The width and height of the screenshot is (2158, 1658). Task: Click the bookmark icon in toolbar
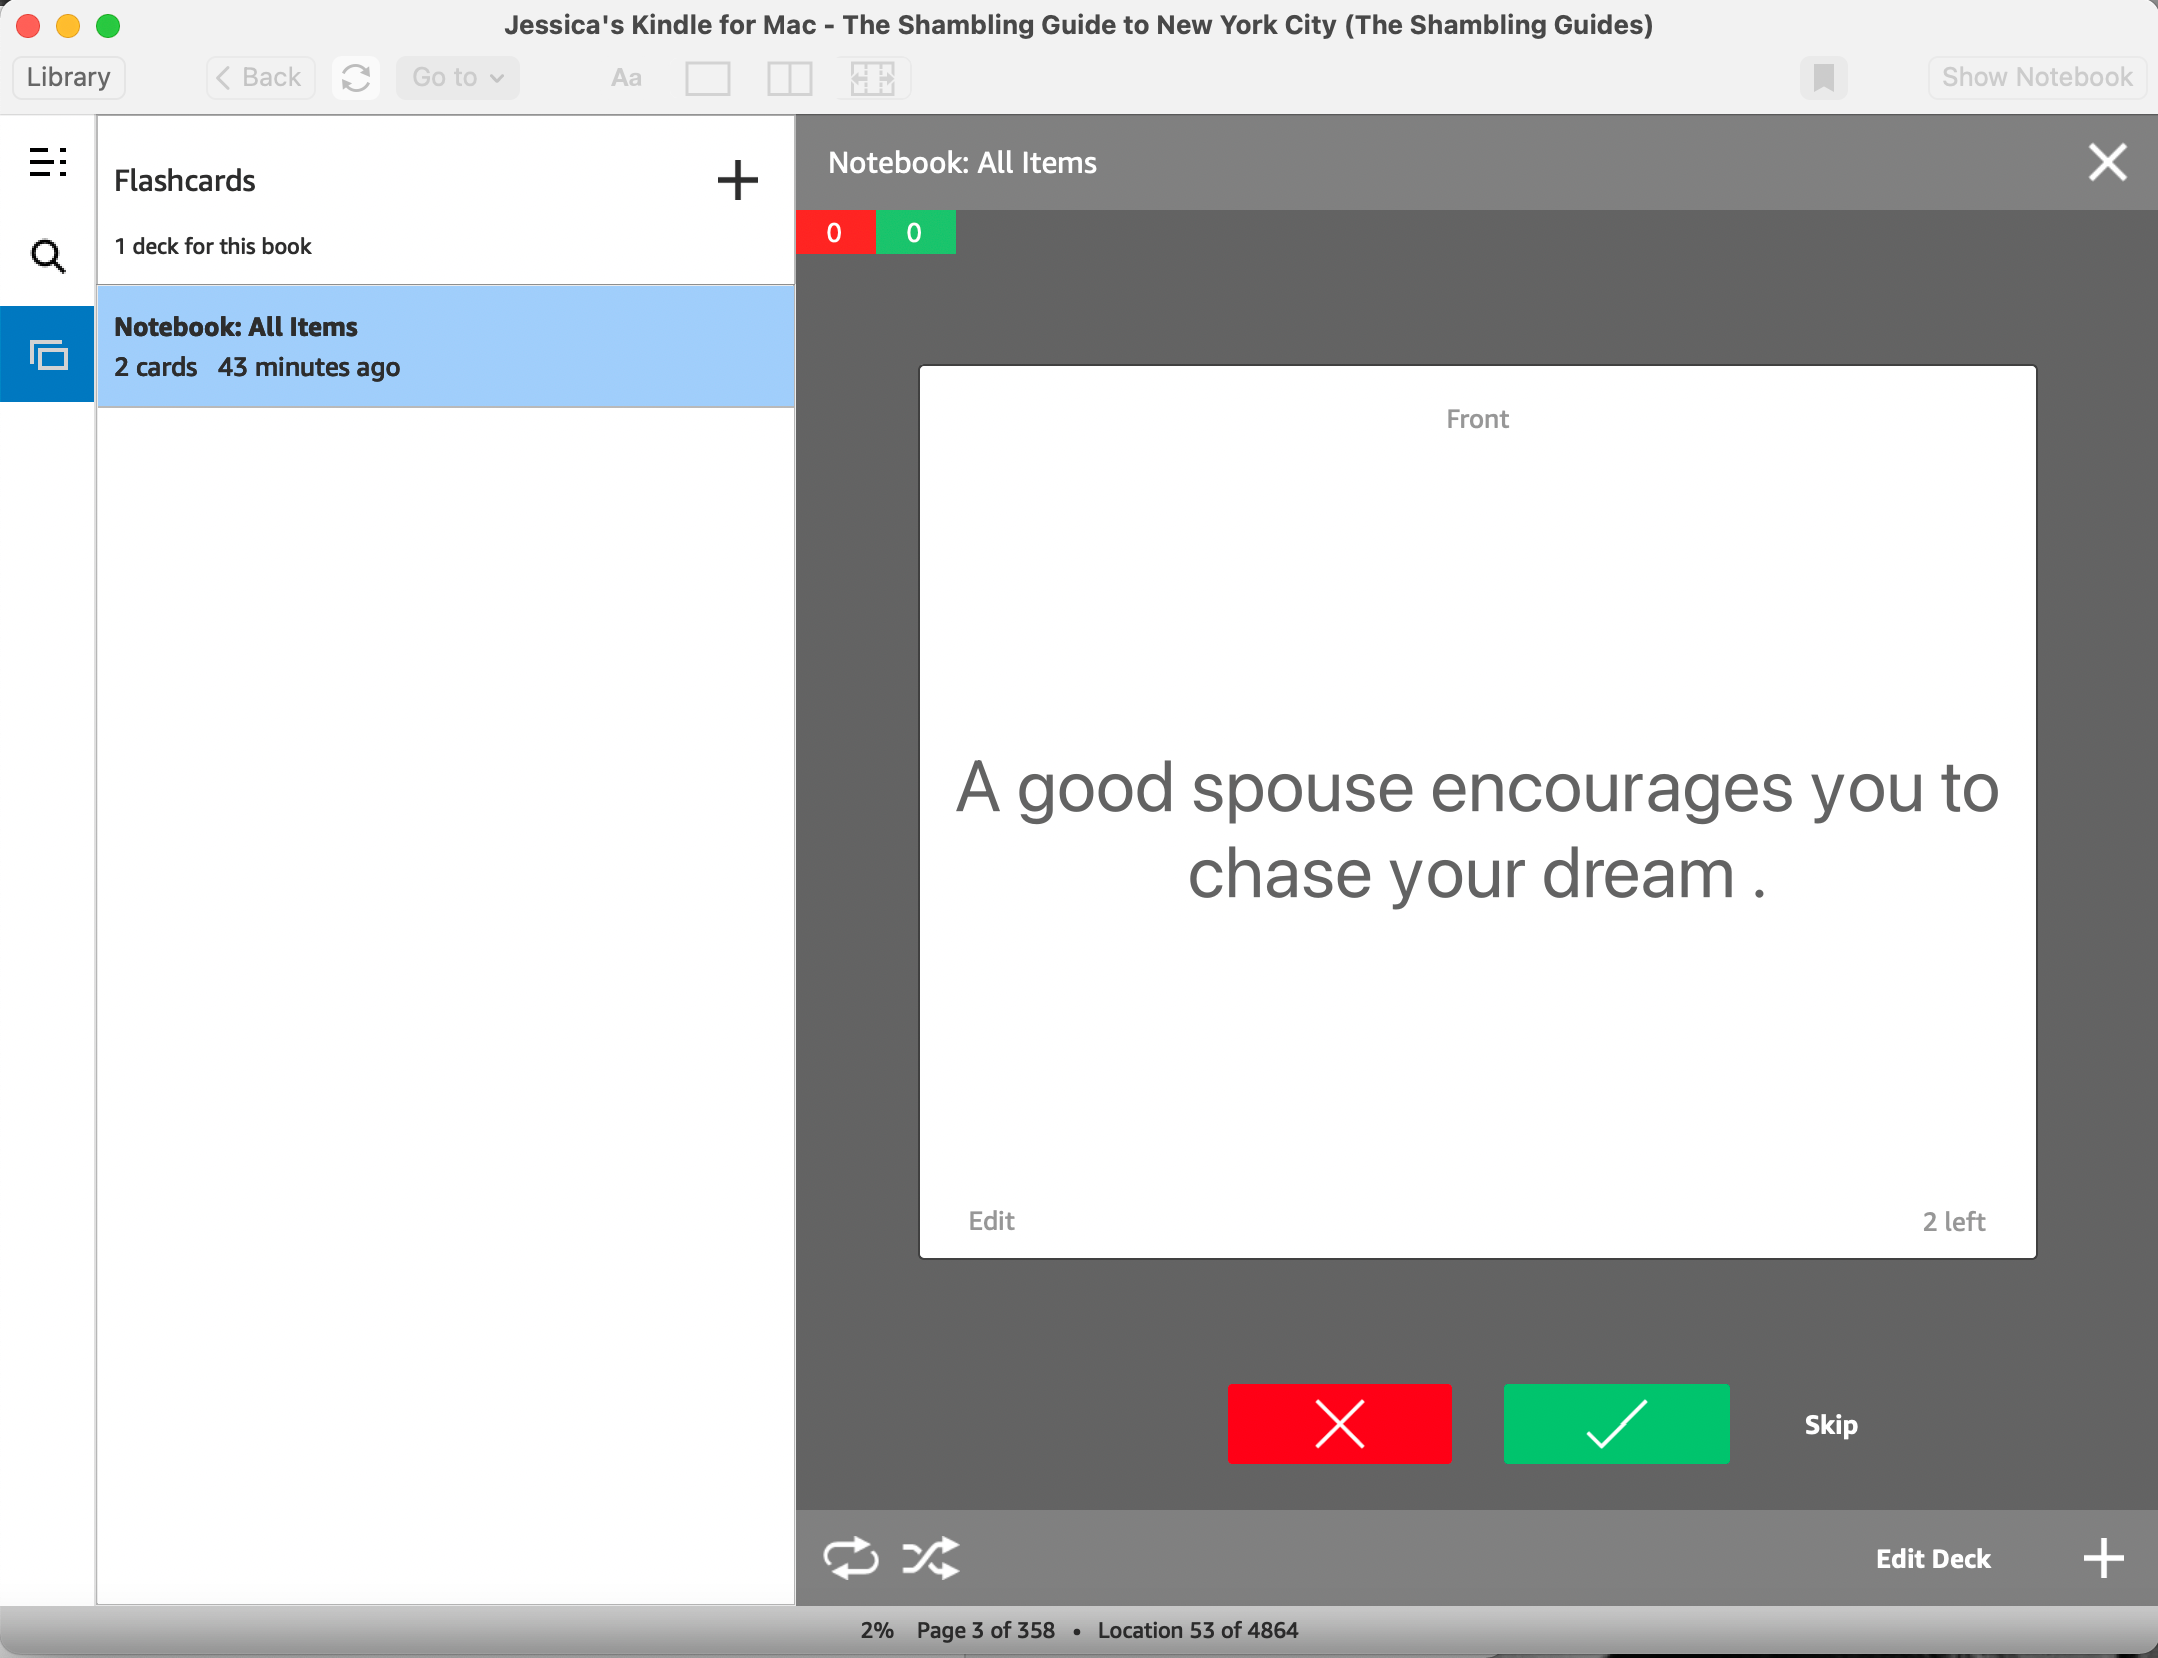click(x=1822, y=77)
